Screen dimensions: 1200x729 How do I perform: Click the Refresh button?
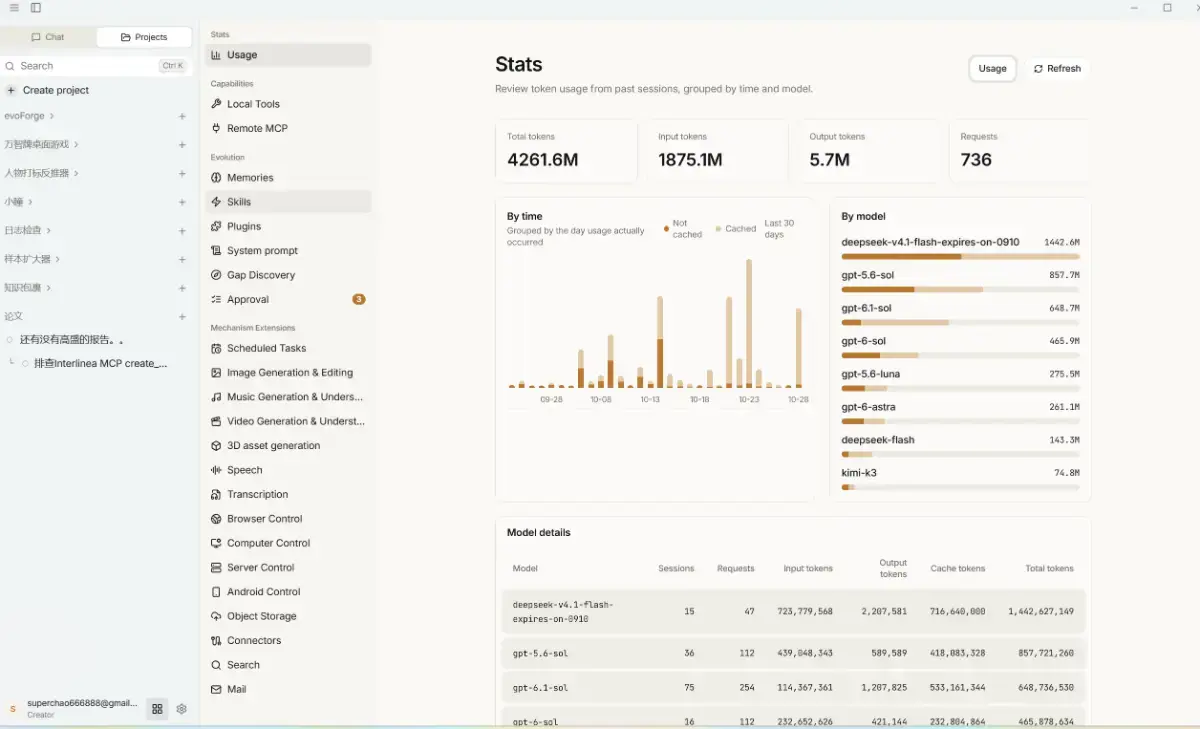[1057, 69]
